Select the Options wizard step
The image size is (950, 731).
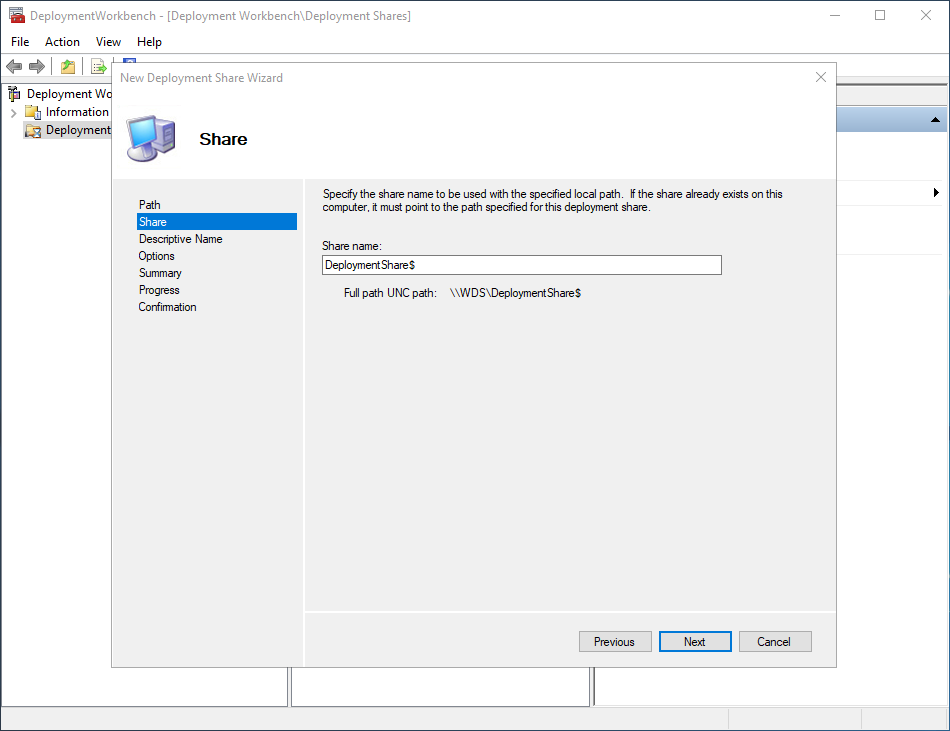click(x=156, y=256)
